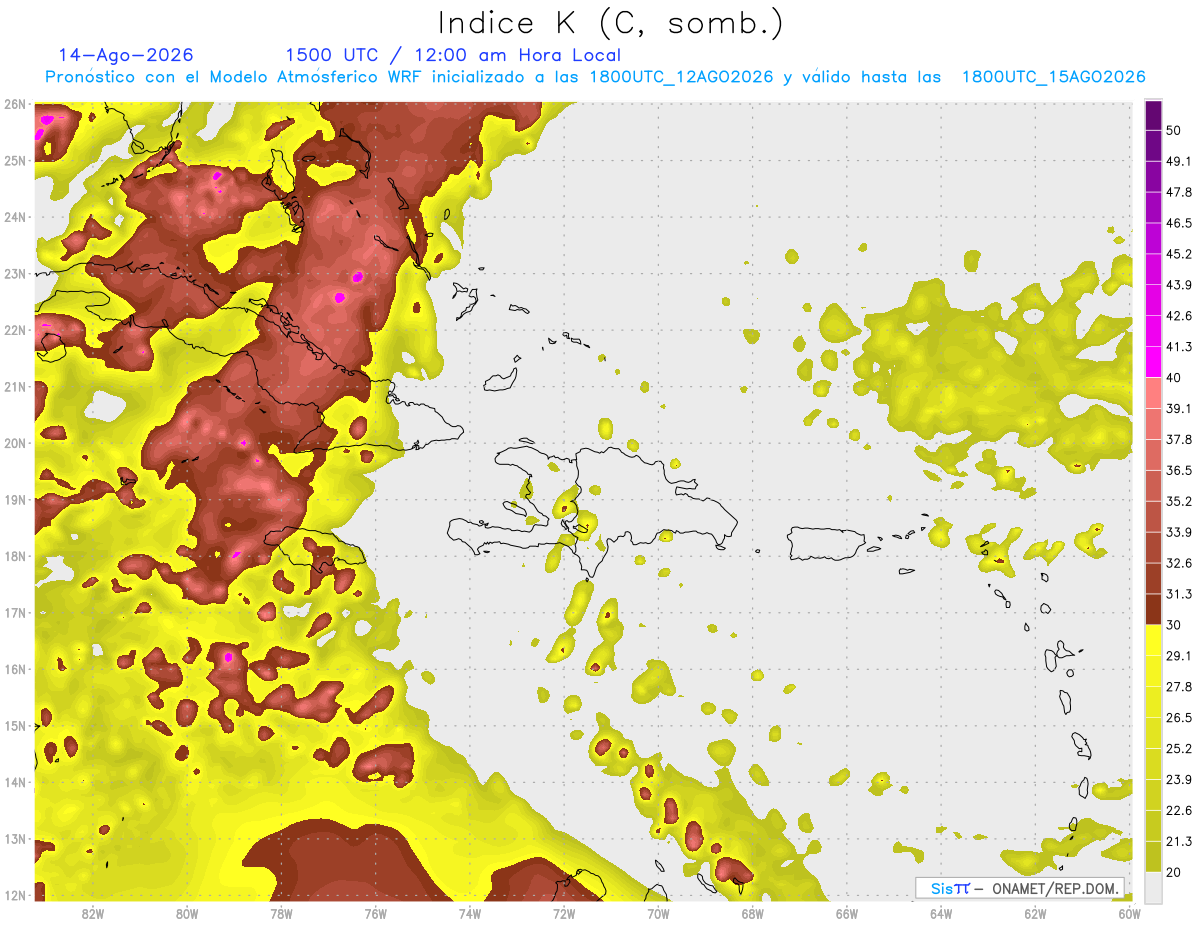Click the latitude label '25N'

coord(14,160)
